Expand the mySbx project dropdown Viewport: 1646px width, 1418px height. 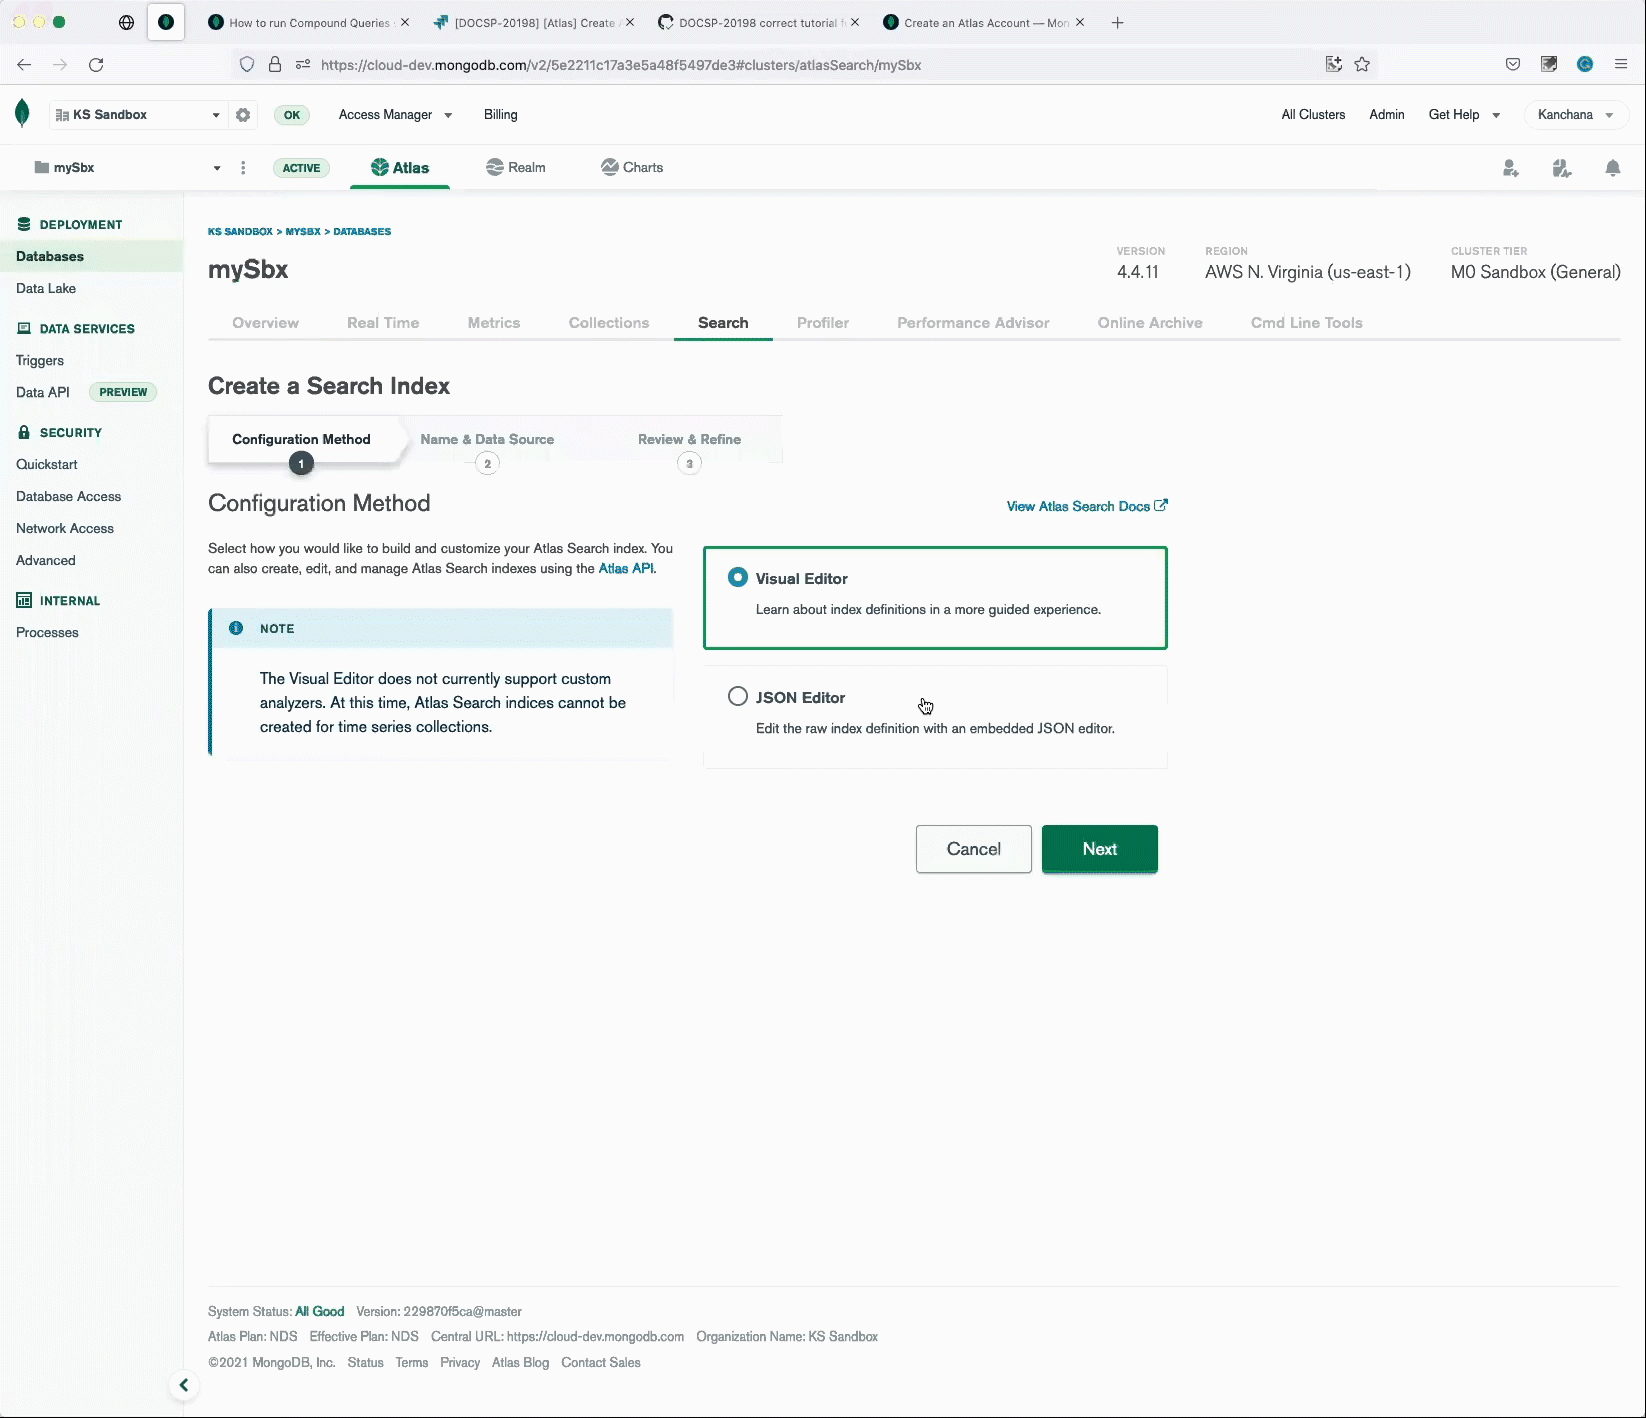[126, 168]
